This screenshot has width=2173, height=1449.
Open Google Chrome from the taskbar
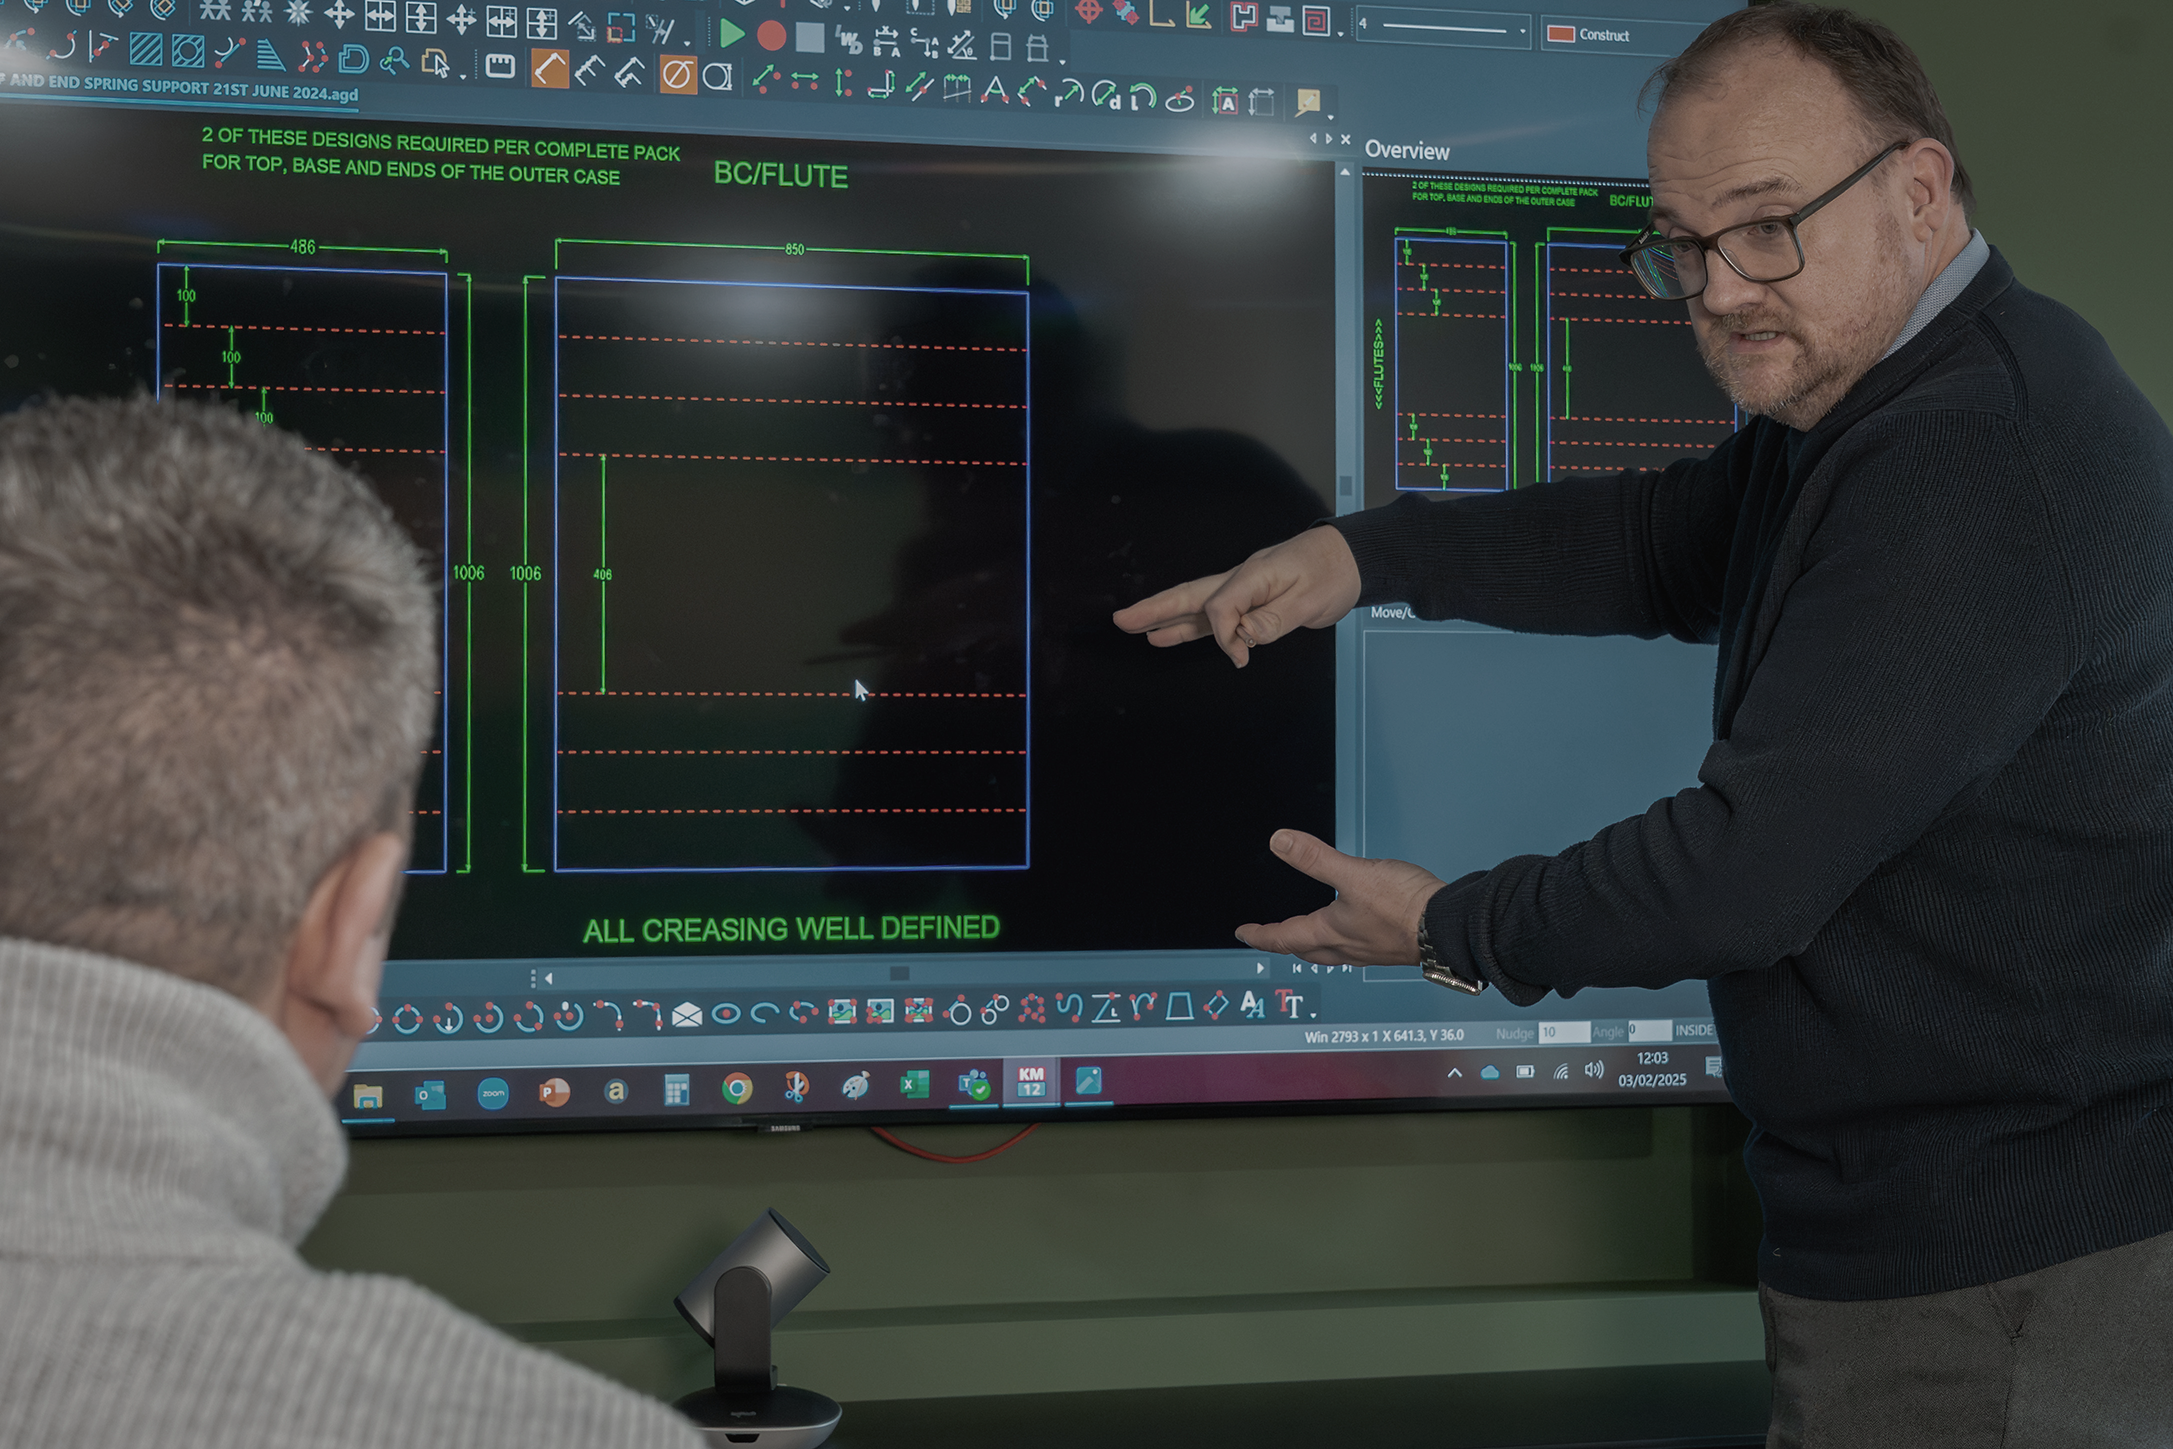pyautogui.click(x=737, y=1089)
